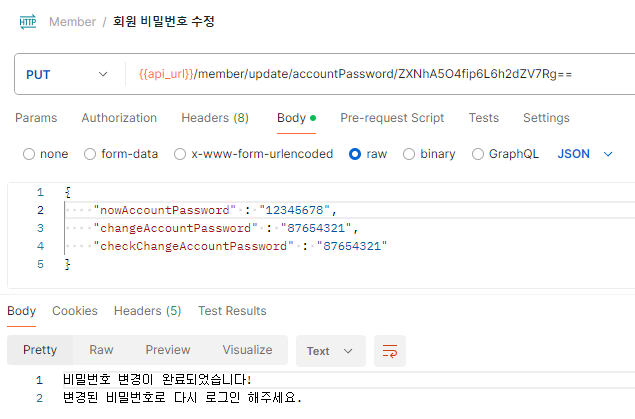Screen dimensions: 635x419
Task: Click the request title 회원 비밀번호 수정
Action: pyautogui.click(x=164, y=21)
